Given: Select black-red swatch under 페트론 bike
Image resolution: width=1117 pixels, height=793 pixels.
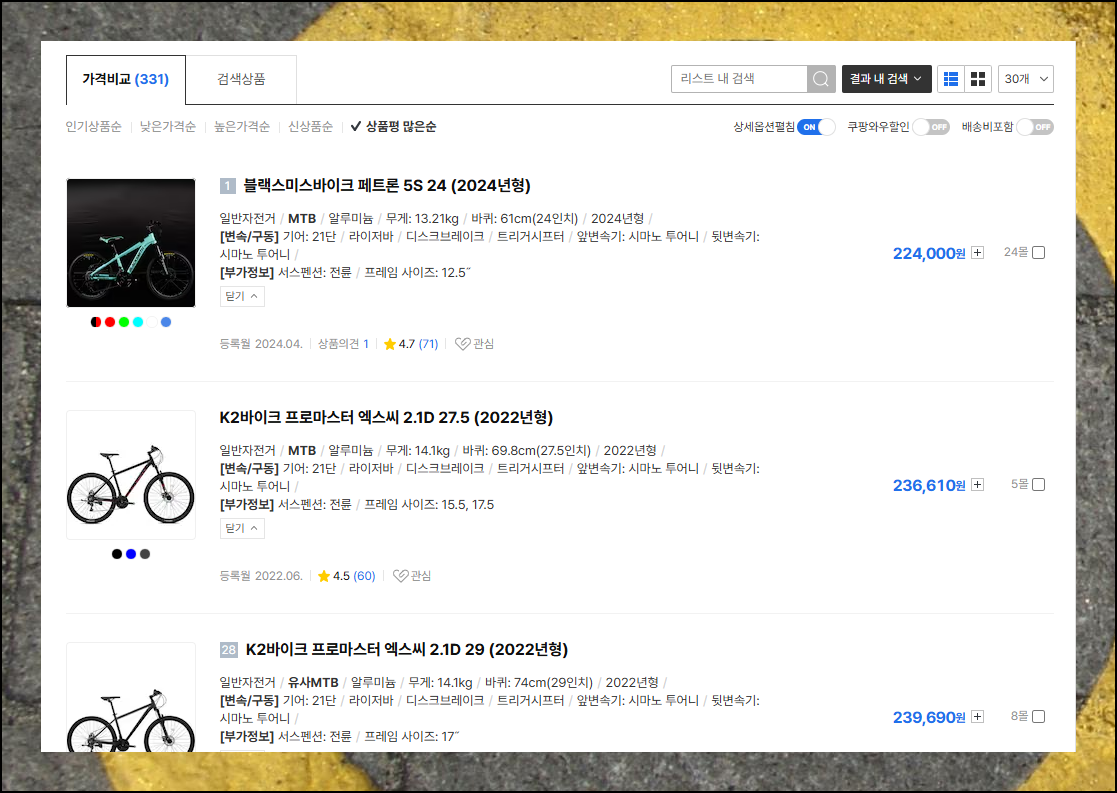Looking at the screenshot, I should (x=95, y=322).
